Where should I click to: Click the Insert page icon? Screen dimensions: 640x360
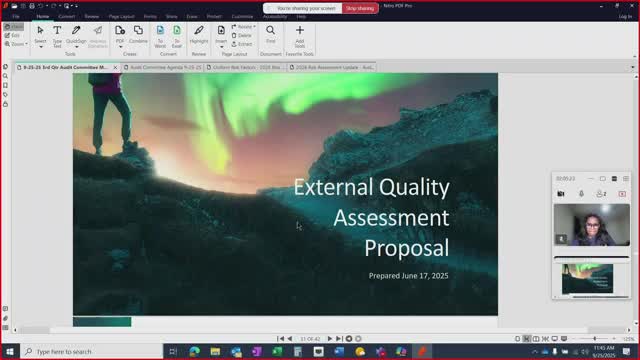point(221,31)
